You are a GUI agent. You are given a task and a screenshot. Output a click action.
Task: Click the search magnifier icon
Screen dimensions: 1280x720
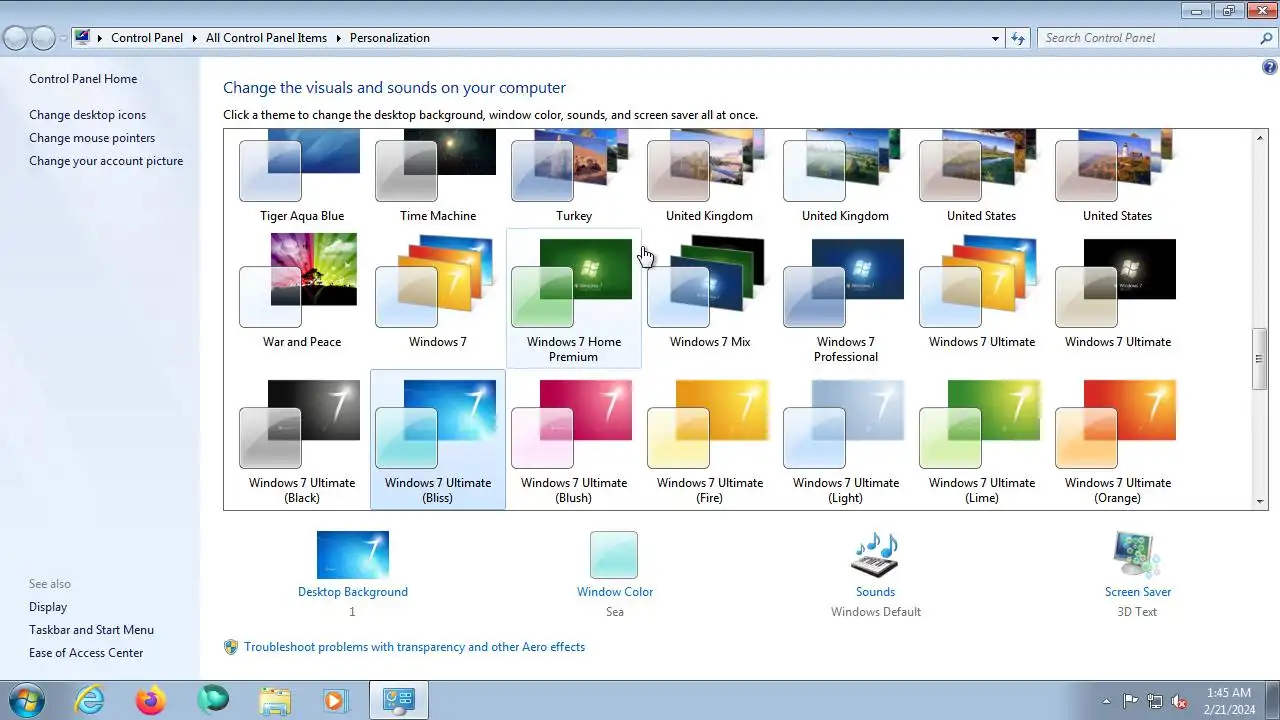coord(1266,38)
